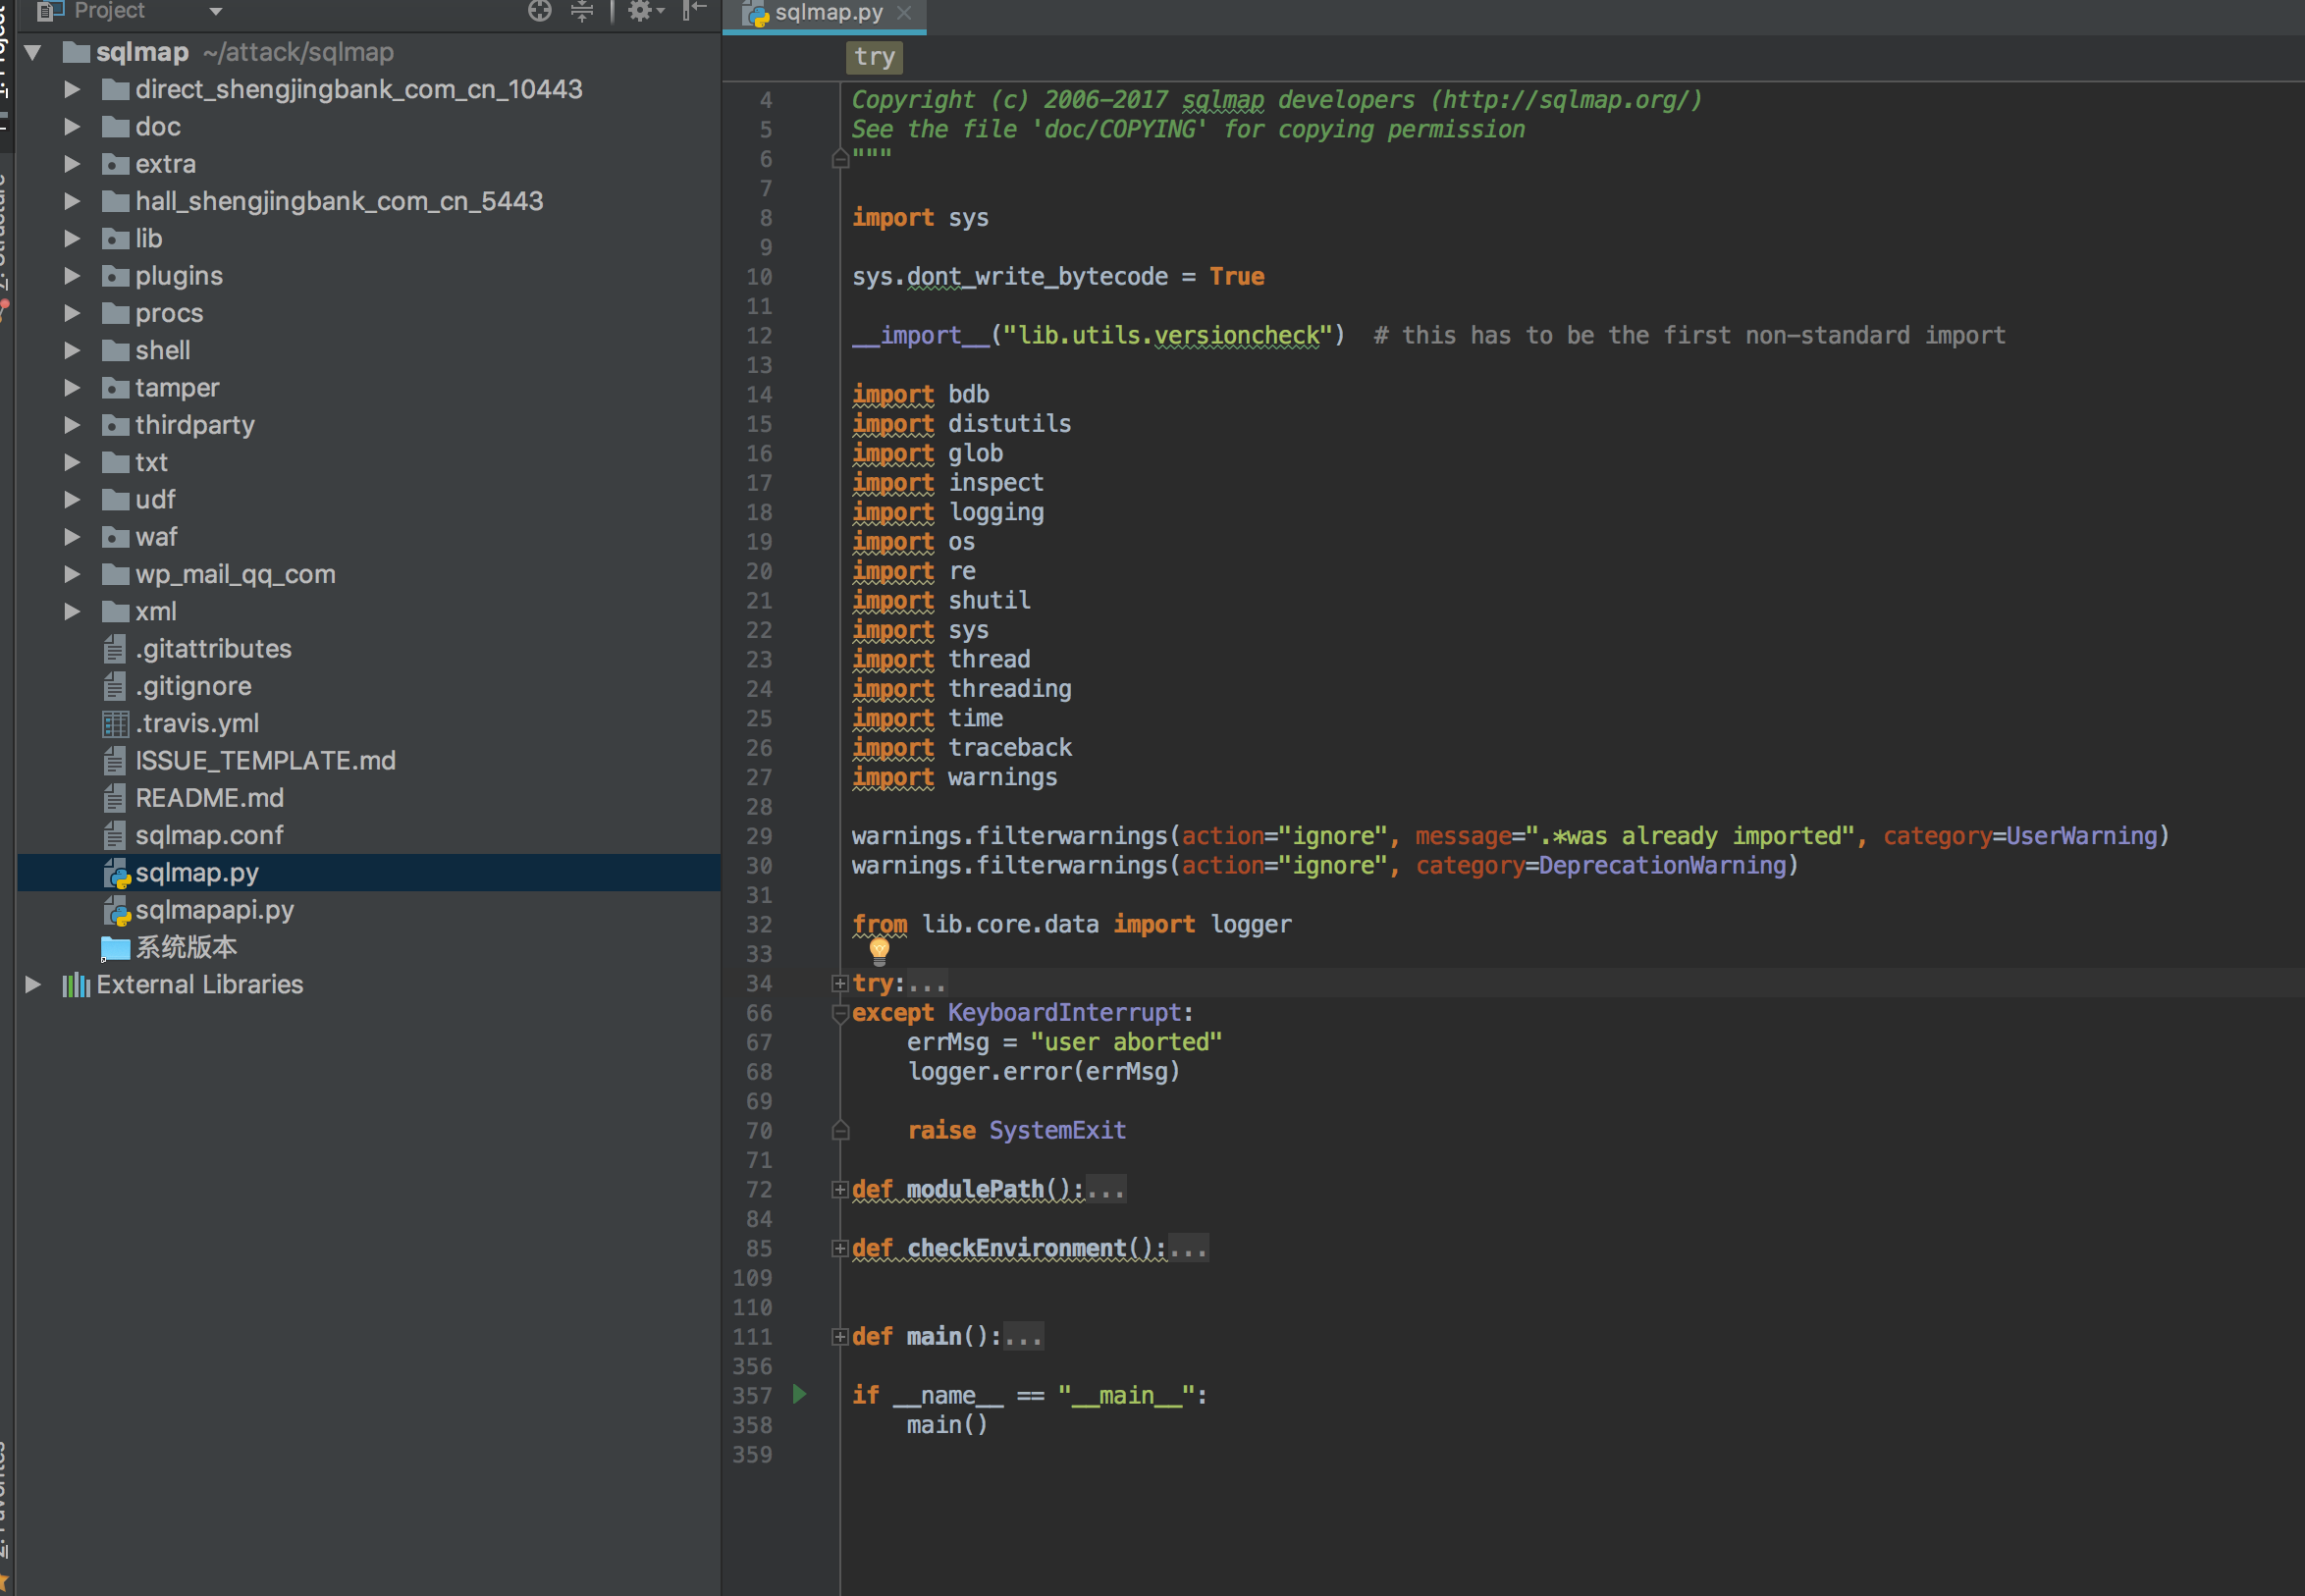Viewport: 2305px width, 1596px height.
Task: Close the sqlmap.py tab
Action: pyautogui.click(x=904, y=13)
